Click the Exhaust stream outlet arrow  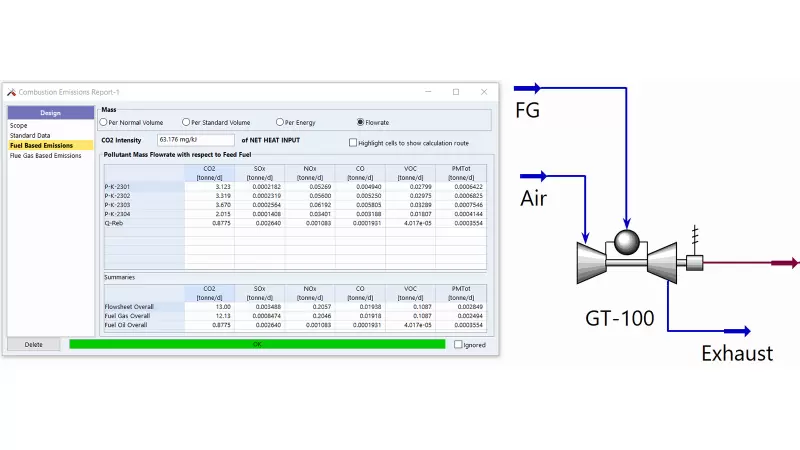(x=738, y=331)
